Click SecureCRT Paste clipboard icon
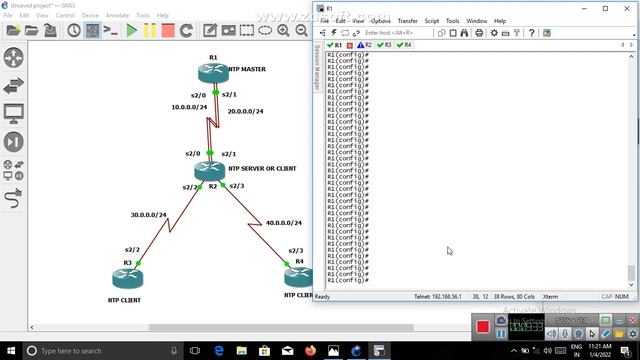 (x=453, y=33)
